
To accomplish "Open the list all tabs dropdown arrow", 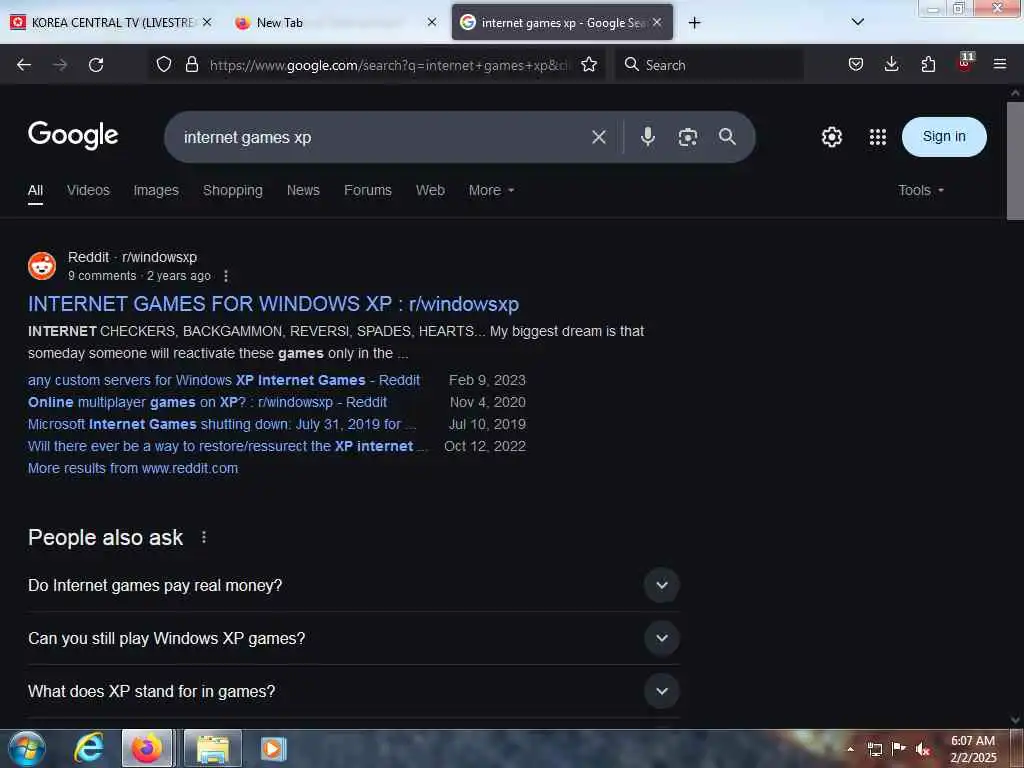I will [858, 22].
